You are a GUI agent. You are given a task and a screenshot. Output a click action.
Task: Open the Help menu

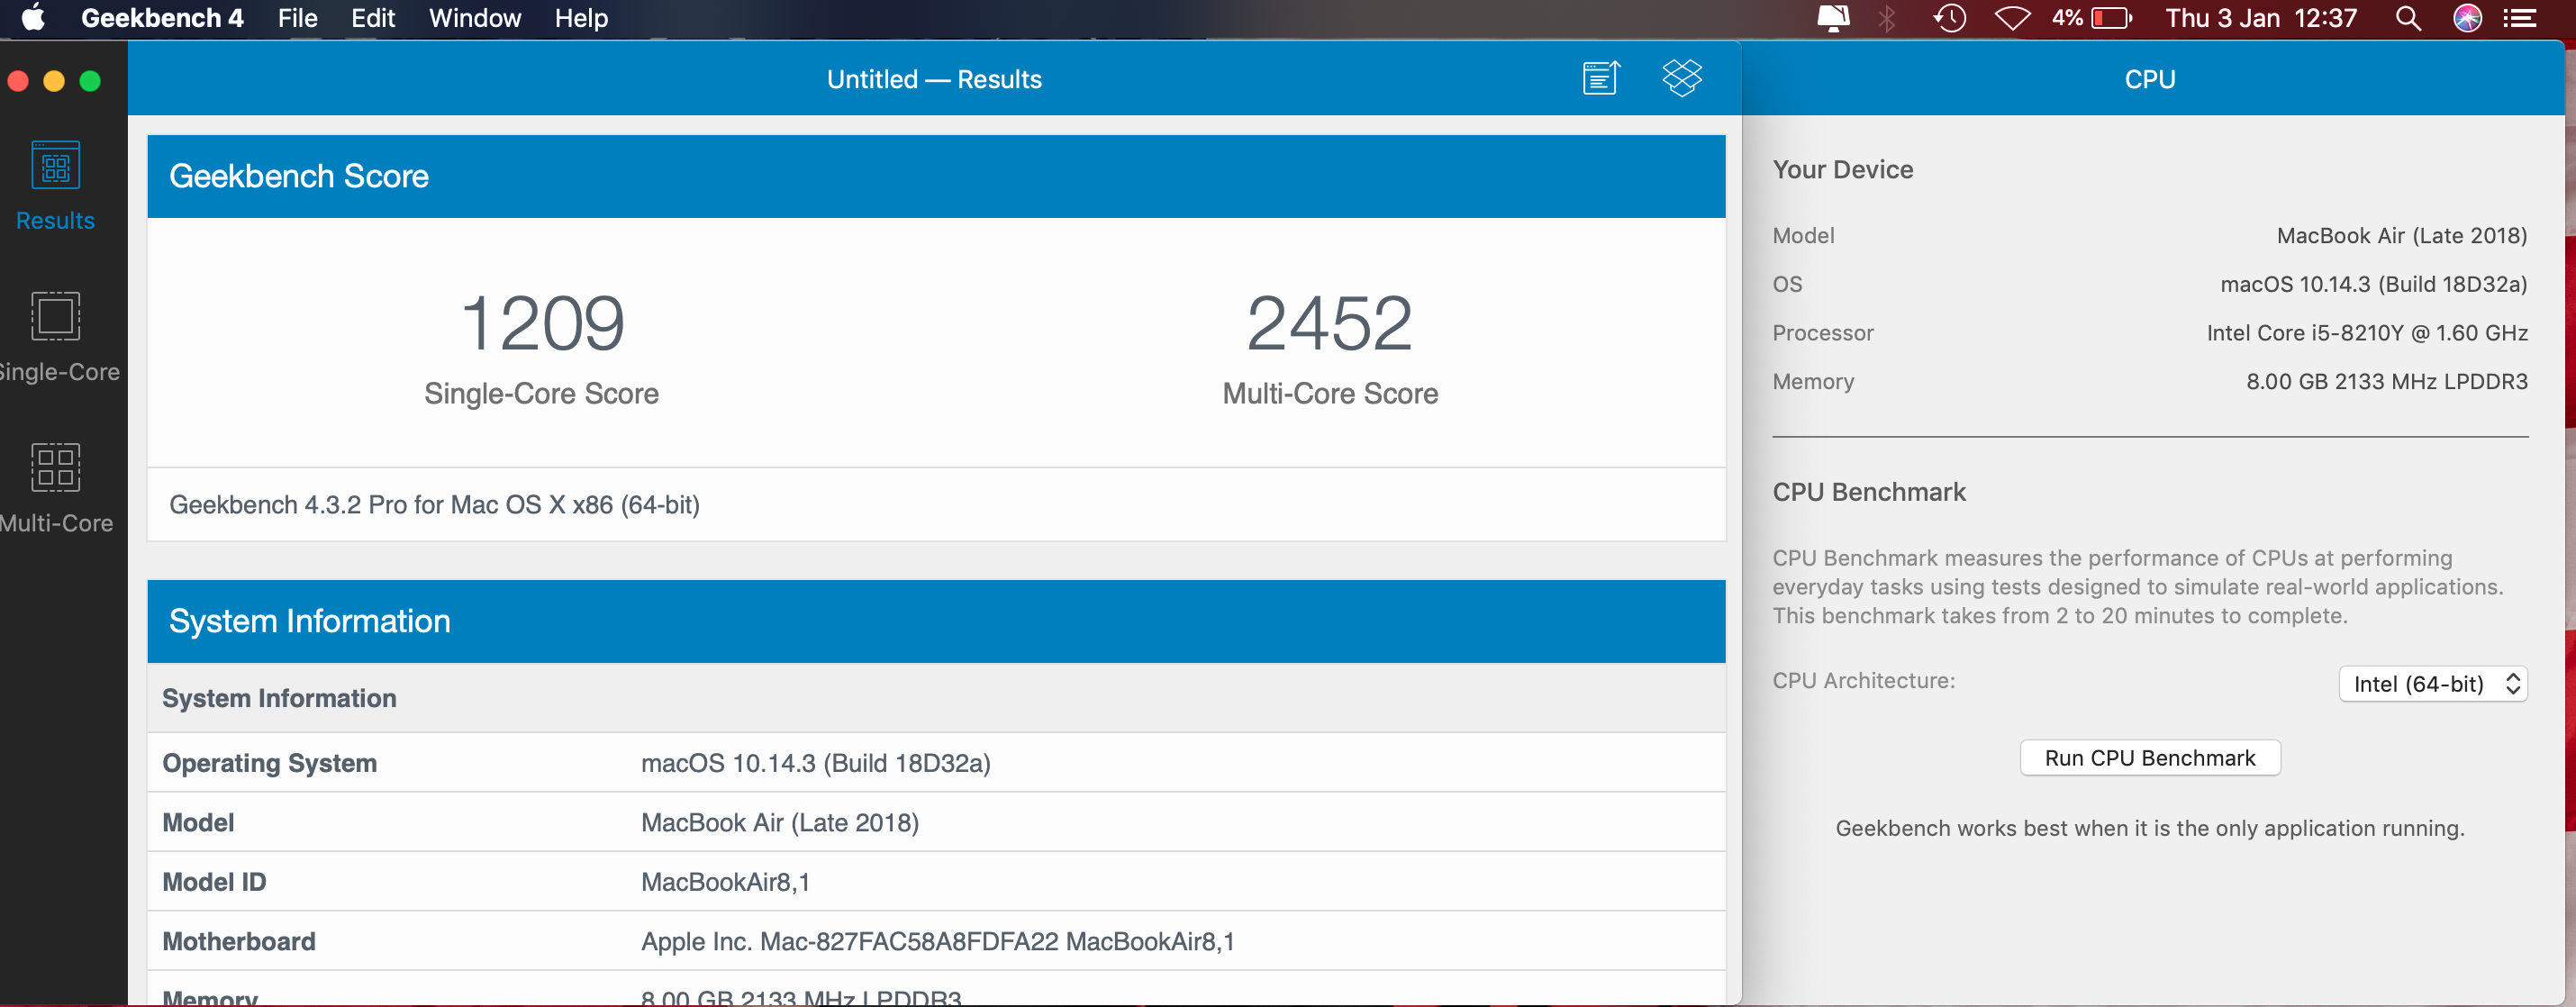(x=580, y=18)
